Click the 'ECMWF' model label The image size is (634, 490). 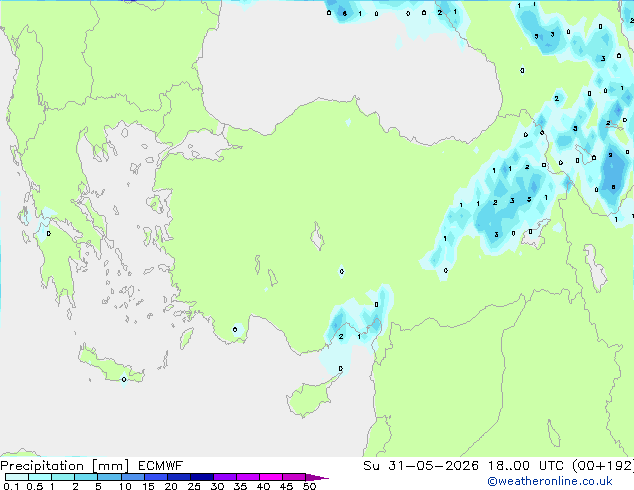[x=161, y=466]
